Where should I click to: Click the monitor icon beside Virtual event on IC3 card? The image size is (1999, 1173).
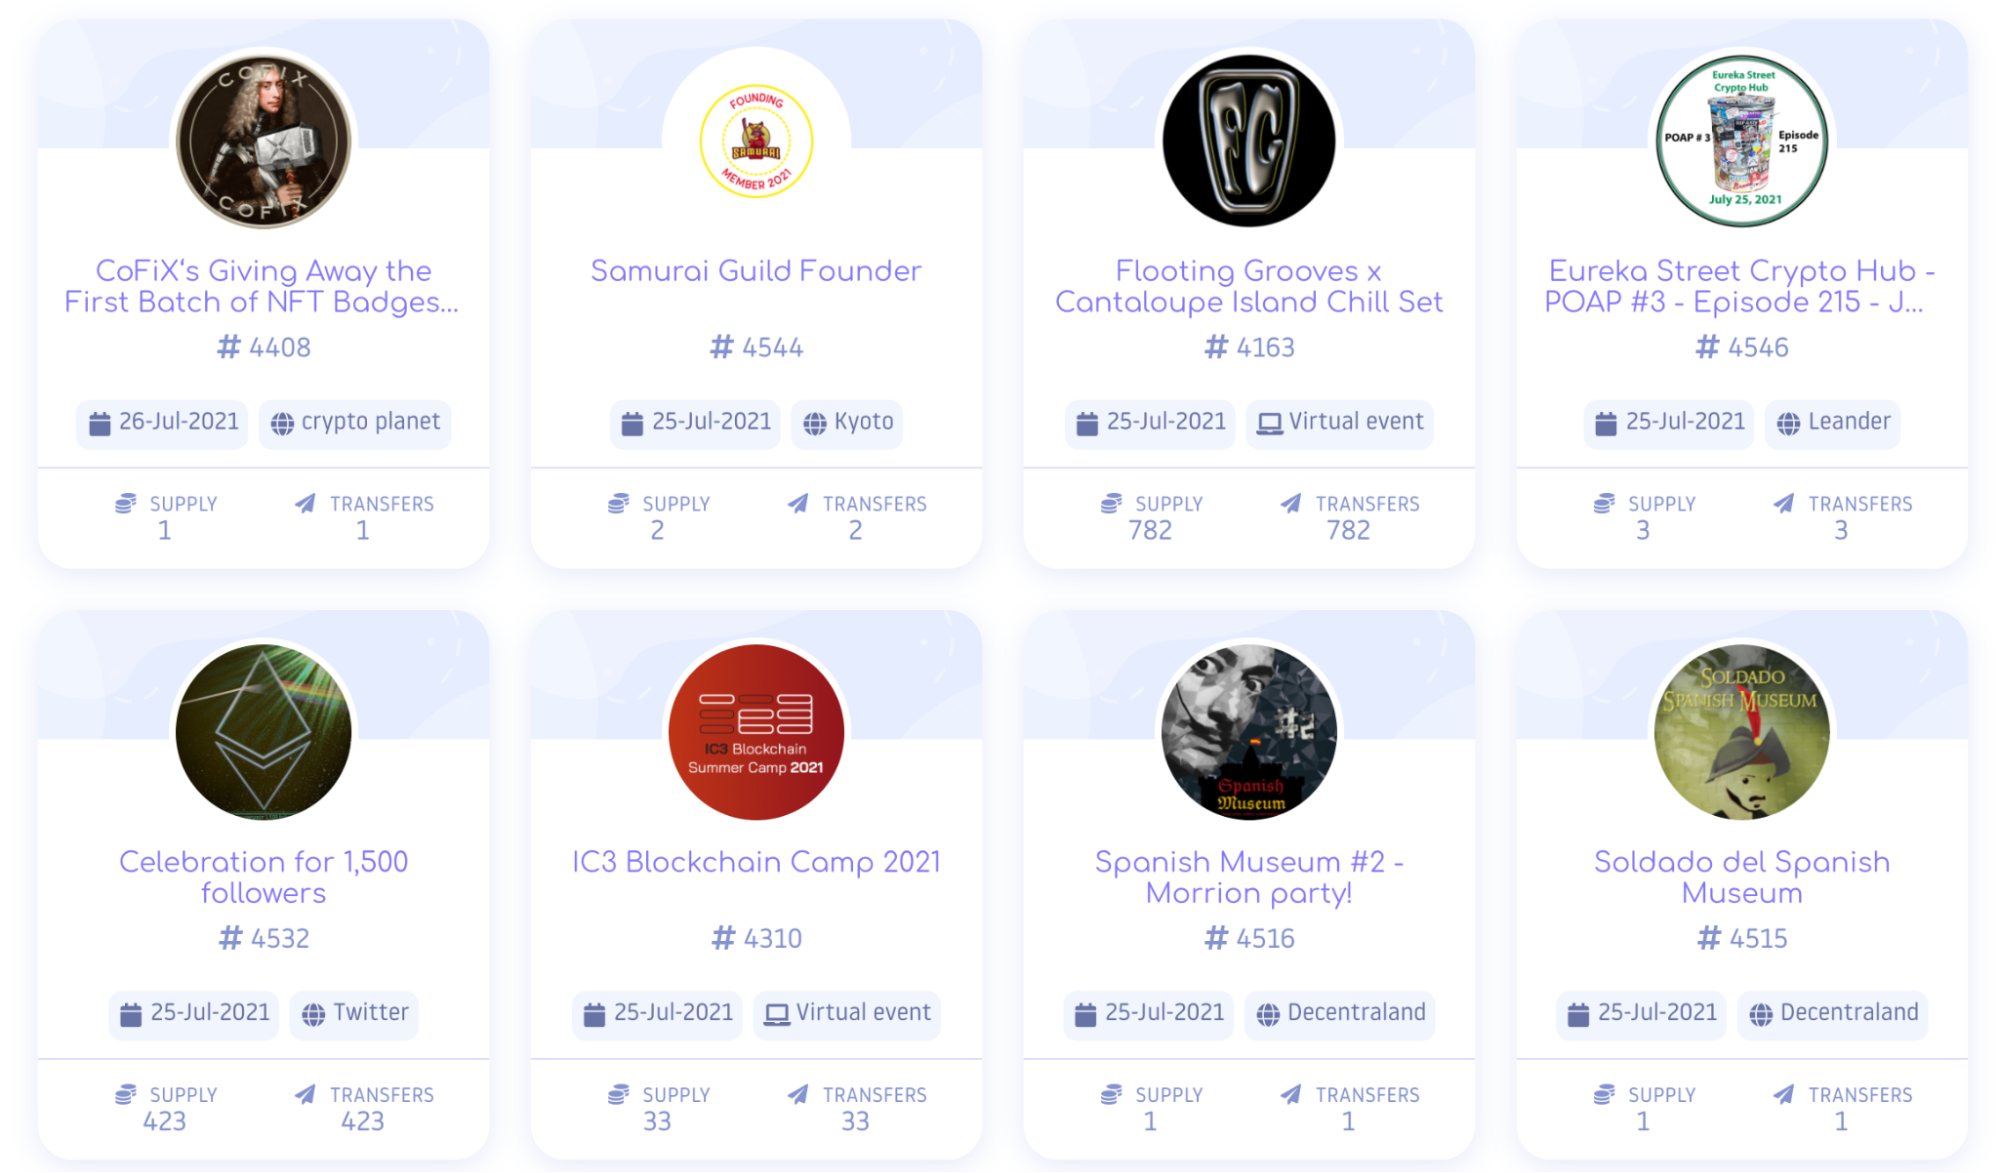pyautogui.click(x=775, y=1012)
